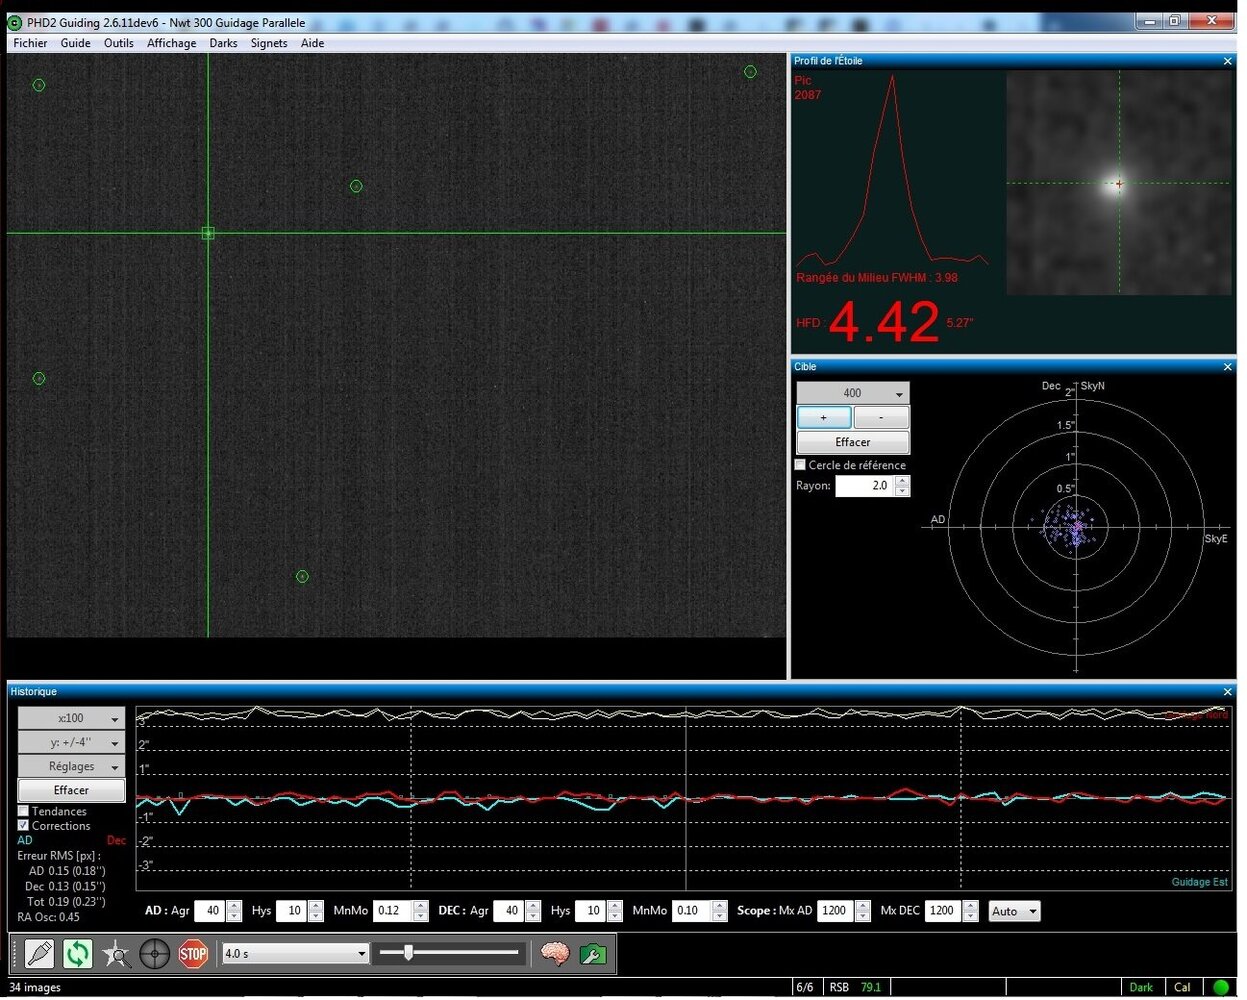The height and width of the screenshot is (1000, 1247).
Task: Click Effacer button in Cible panel
Action: click(x=852, y=442)
